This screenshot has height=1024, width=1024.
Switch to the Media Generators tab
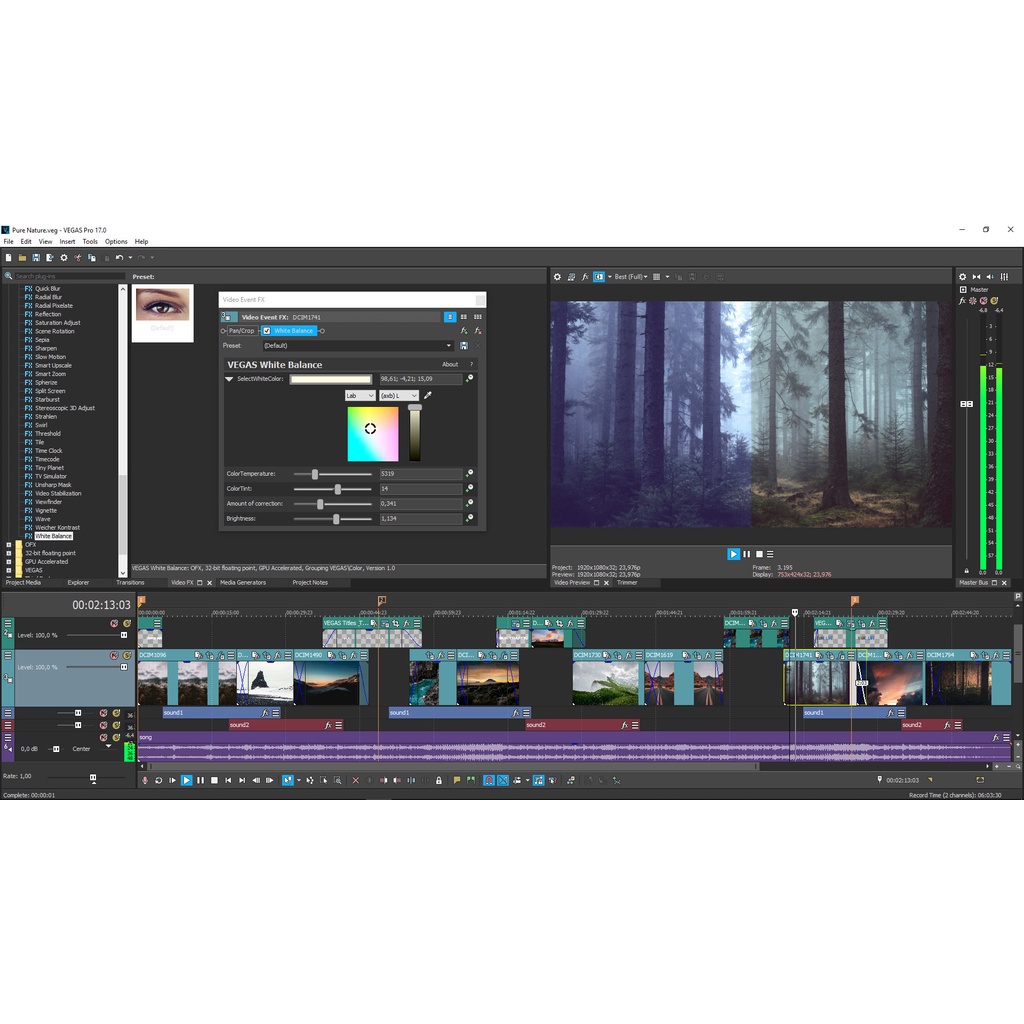click(x=243, y=582)
